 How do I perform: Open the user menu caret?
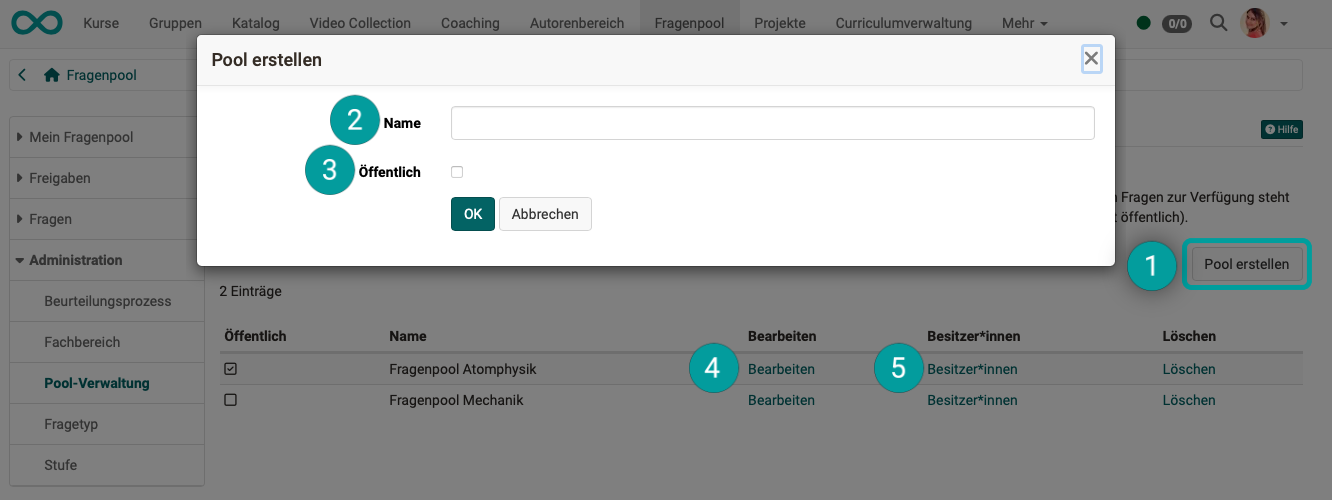pos(1284,23)
